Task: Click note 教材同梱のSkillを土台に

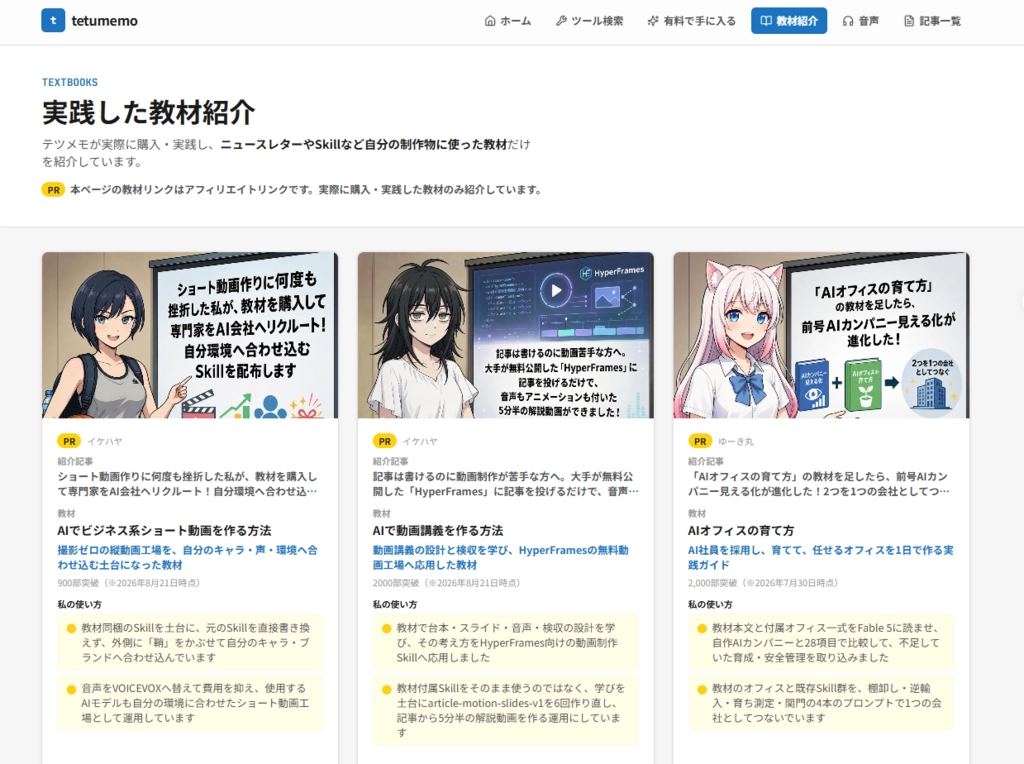Action: [190, 643]
